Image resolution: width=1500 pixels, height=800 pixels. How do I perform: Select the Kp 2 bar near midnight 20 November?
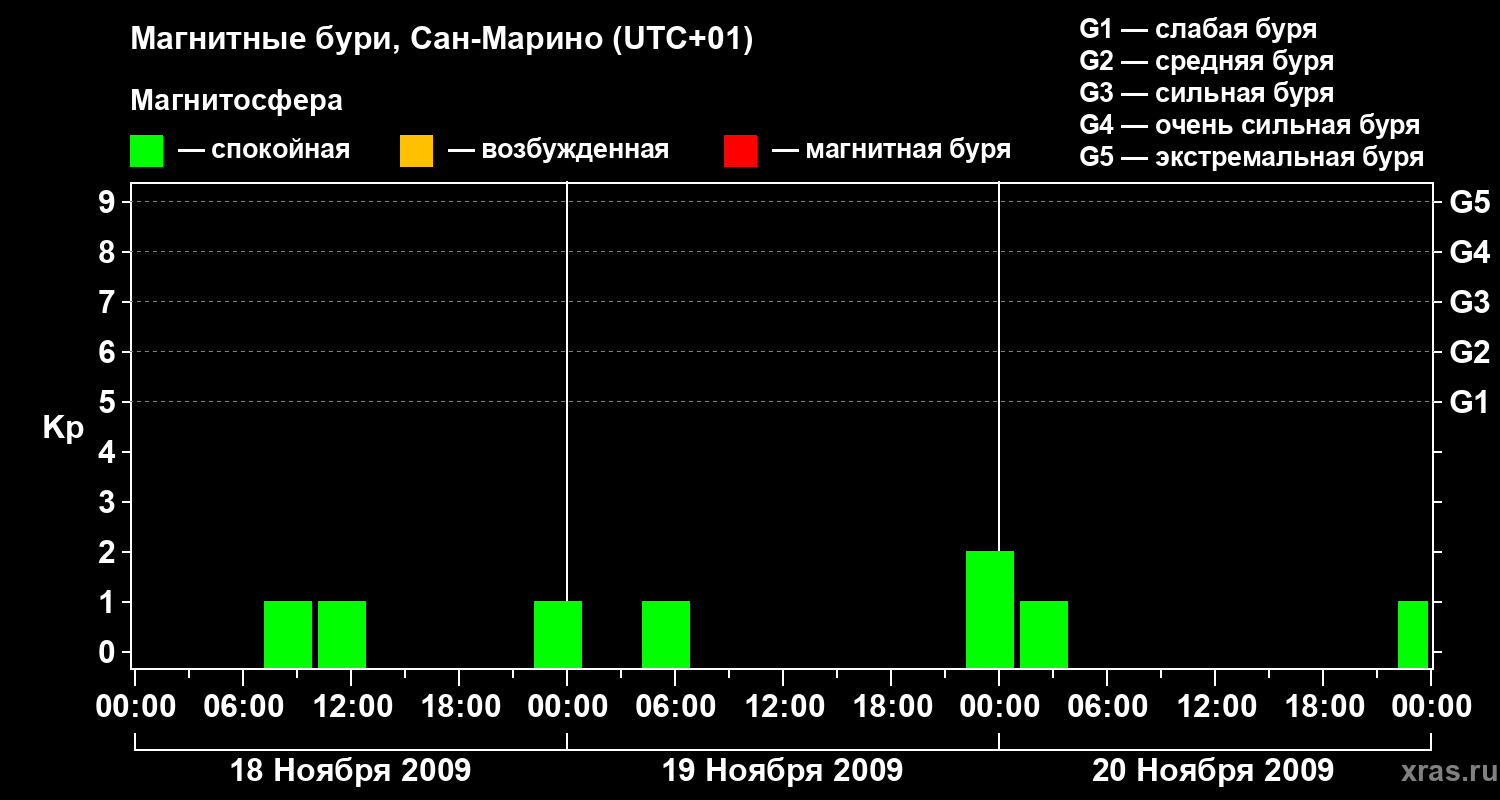click(990, 609)
